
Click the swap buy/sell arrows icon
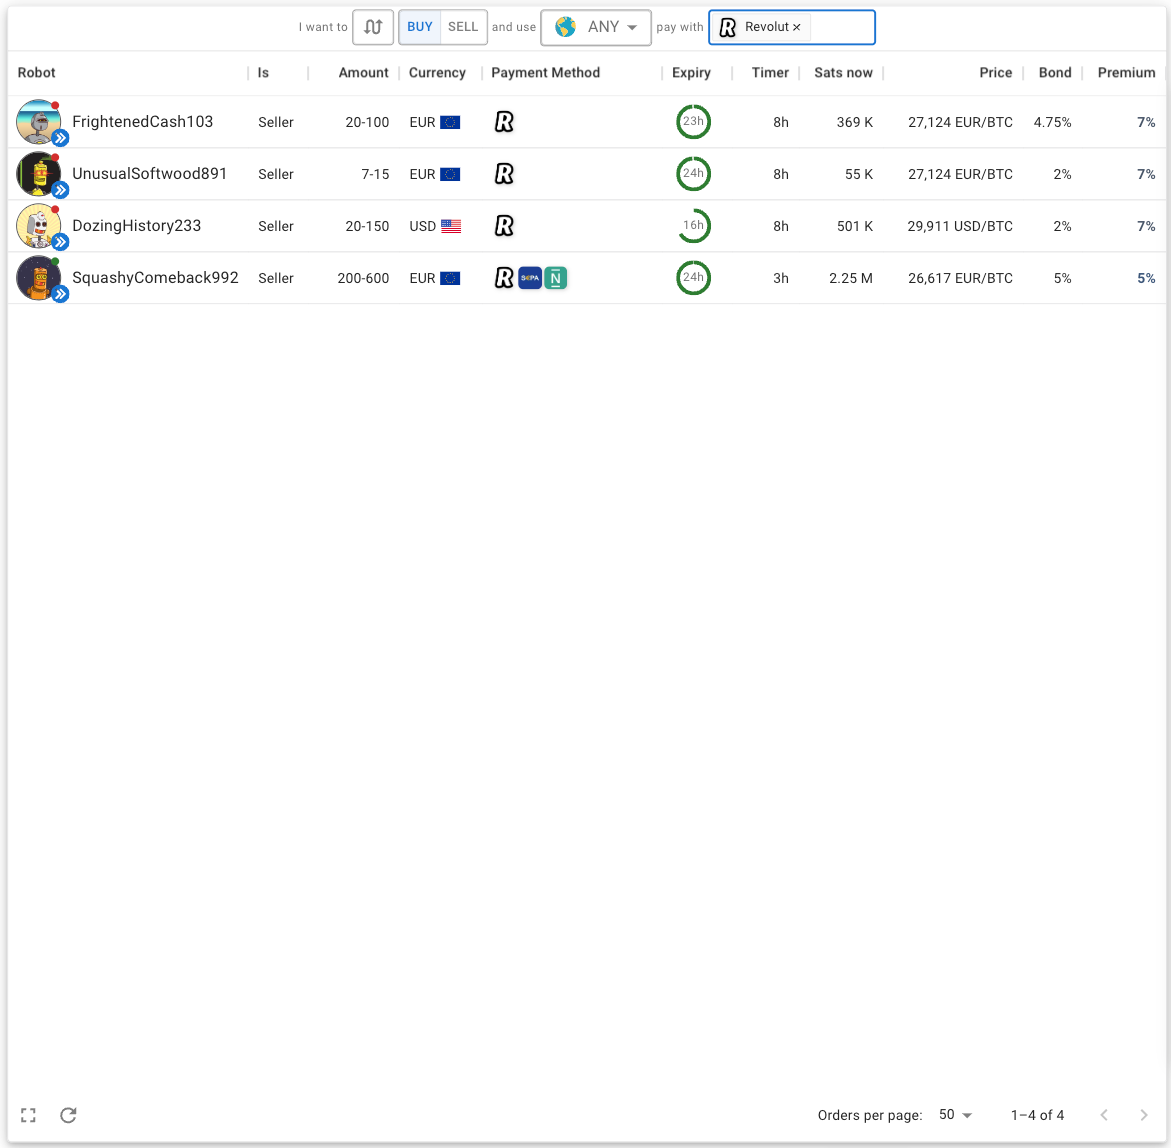coord(373,28)
